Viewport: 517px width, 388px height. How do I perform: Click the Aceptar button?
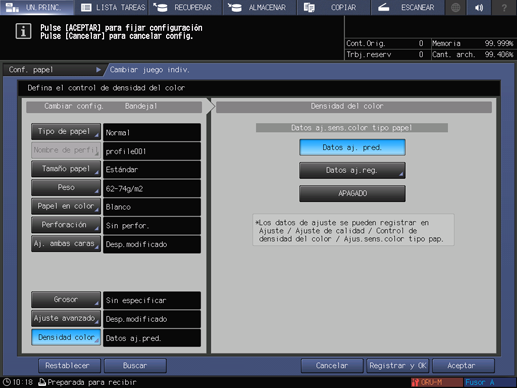(x=463, y=366)
